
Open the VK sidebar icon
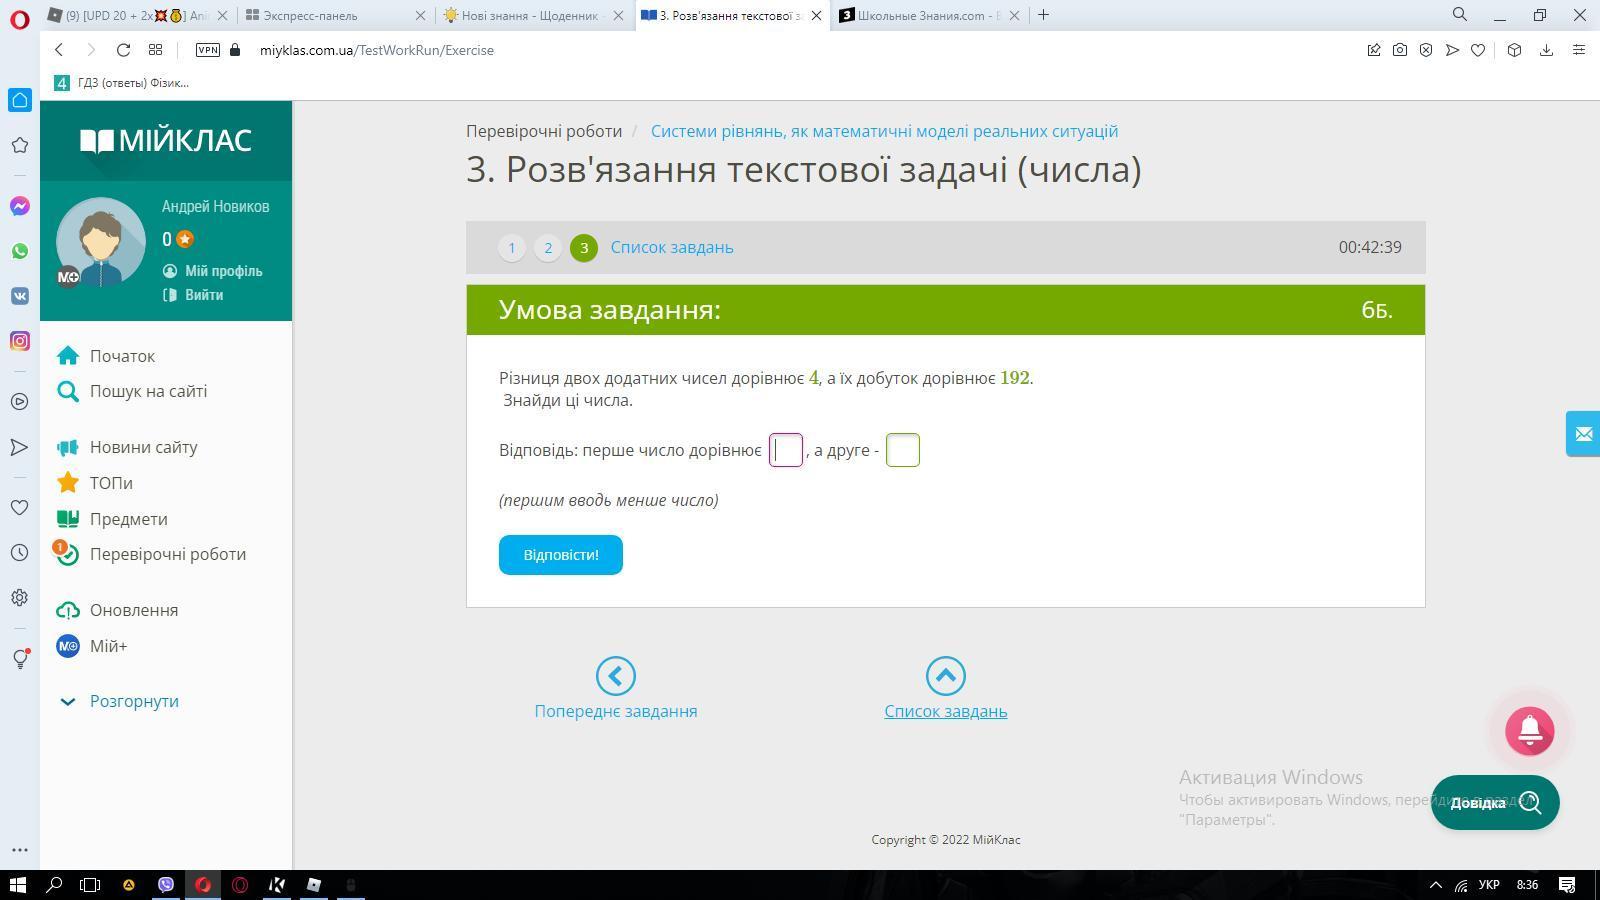[19, 296]
